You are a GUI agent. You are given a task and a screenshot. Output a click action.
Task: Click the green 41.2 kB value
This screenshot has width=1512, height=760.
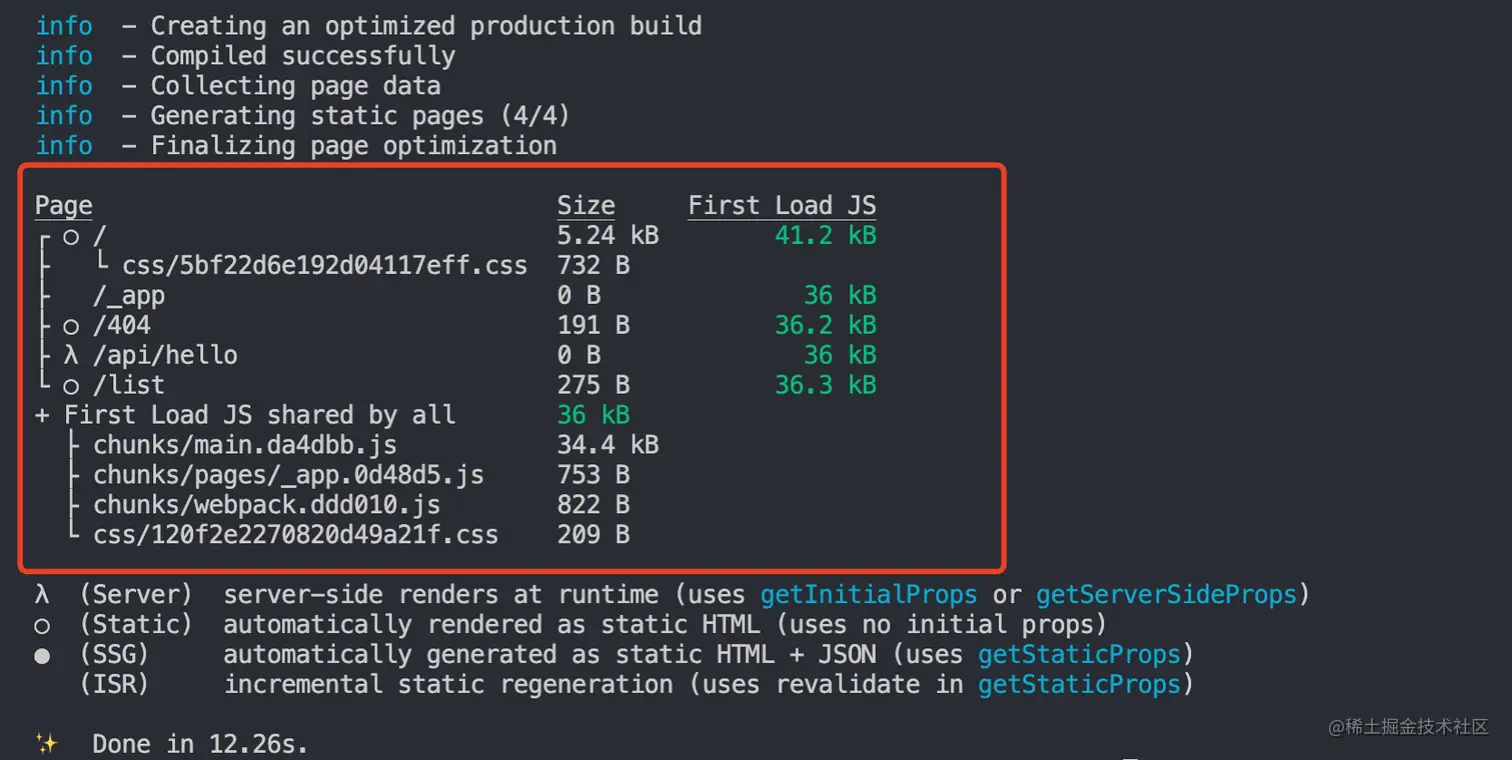click(825, 236)
